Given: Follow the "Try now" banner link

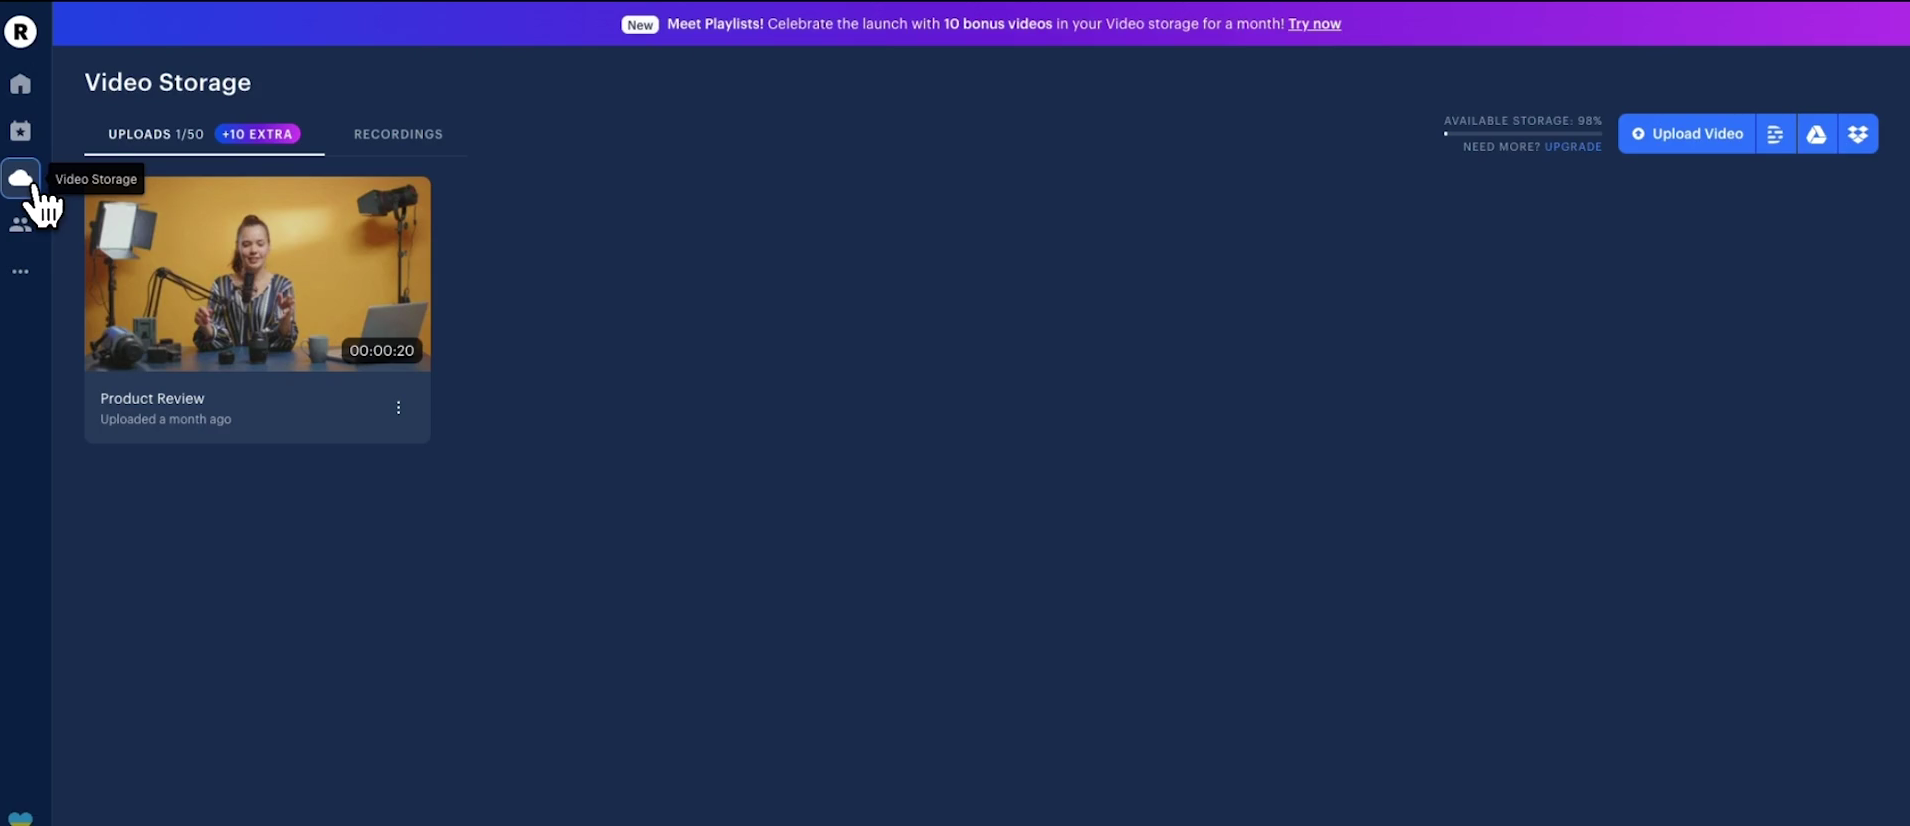Looking at the screenshot, I should click(1314, 24).
